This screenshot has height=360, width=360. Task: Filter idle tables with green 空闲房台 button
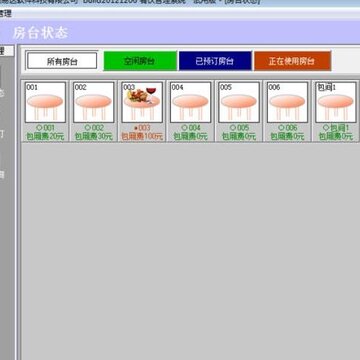[140, 61]
